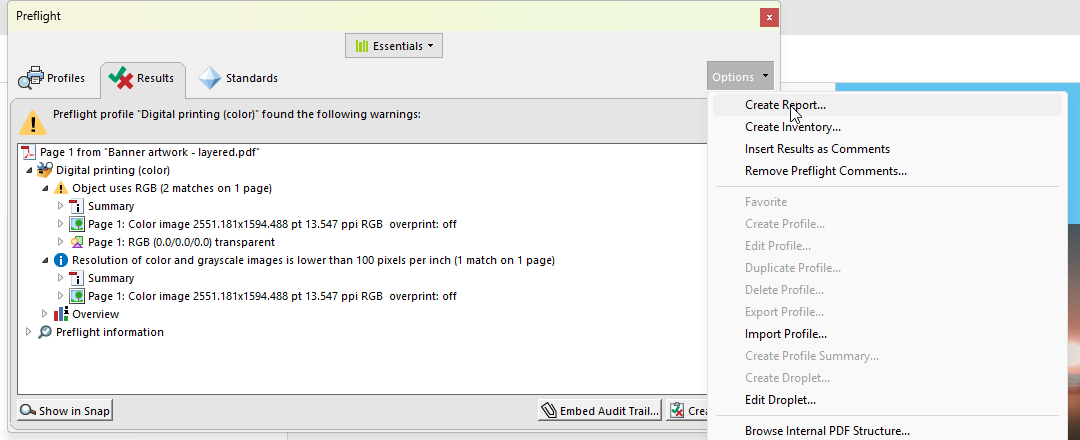Open the Essentials library dropdown

pyautogui.click(x=393, y=46)
